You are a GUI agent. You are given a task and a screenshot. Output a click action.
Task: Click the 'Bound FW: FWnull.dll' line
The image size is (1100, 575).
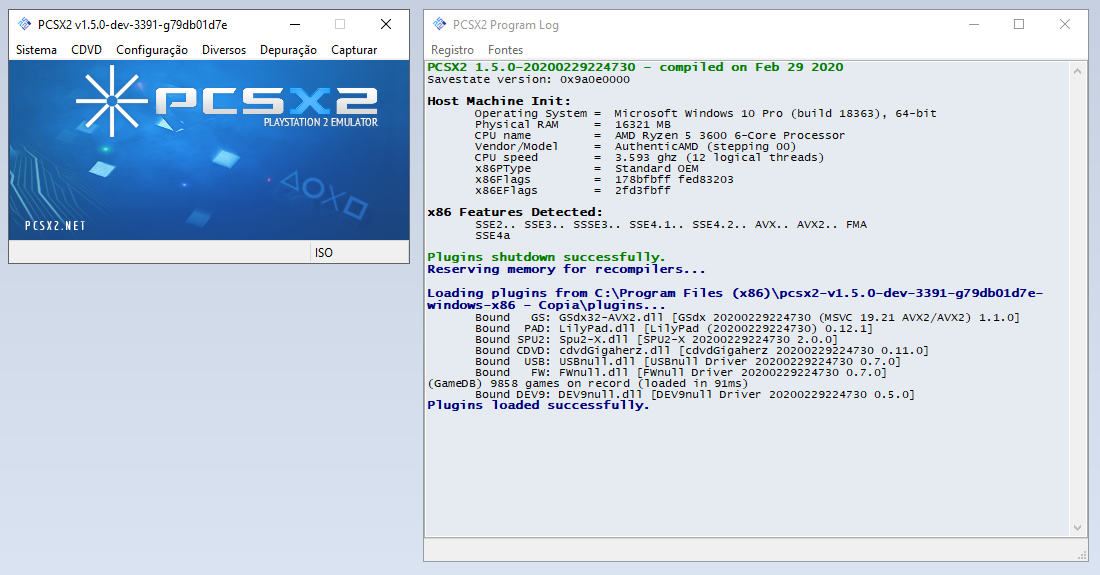(680, 372)
